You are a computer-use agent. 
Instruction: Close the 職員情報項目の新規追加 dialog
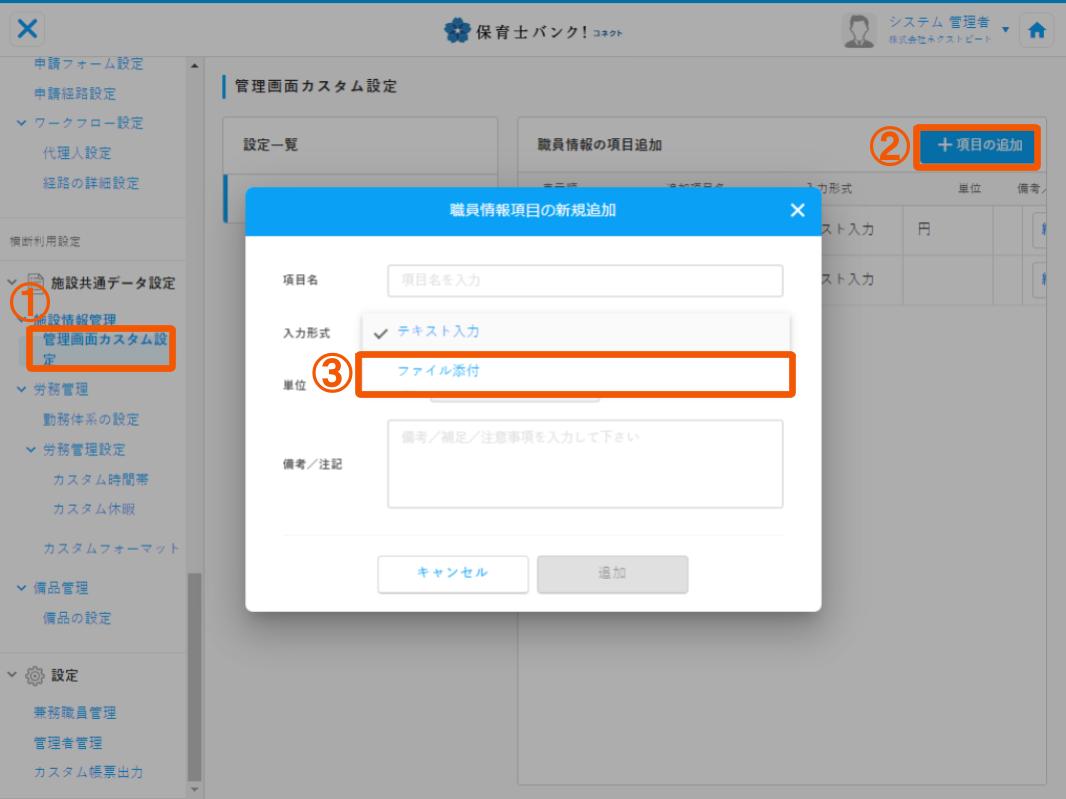796,211
